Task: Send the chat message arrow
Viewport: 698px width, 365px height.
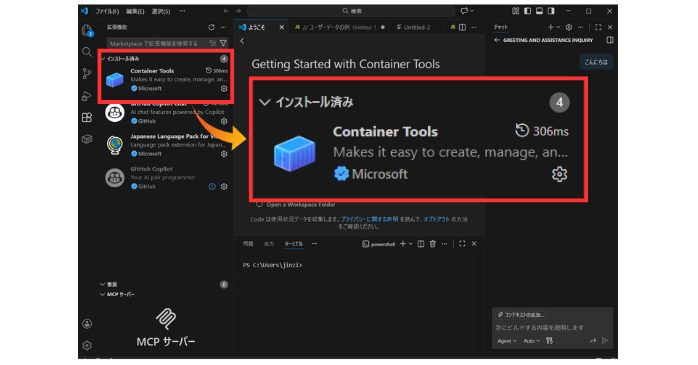Action: pos(605,341)
